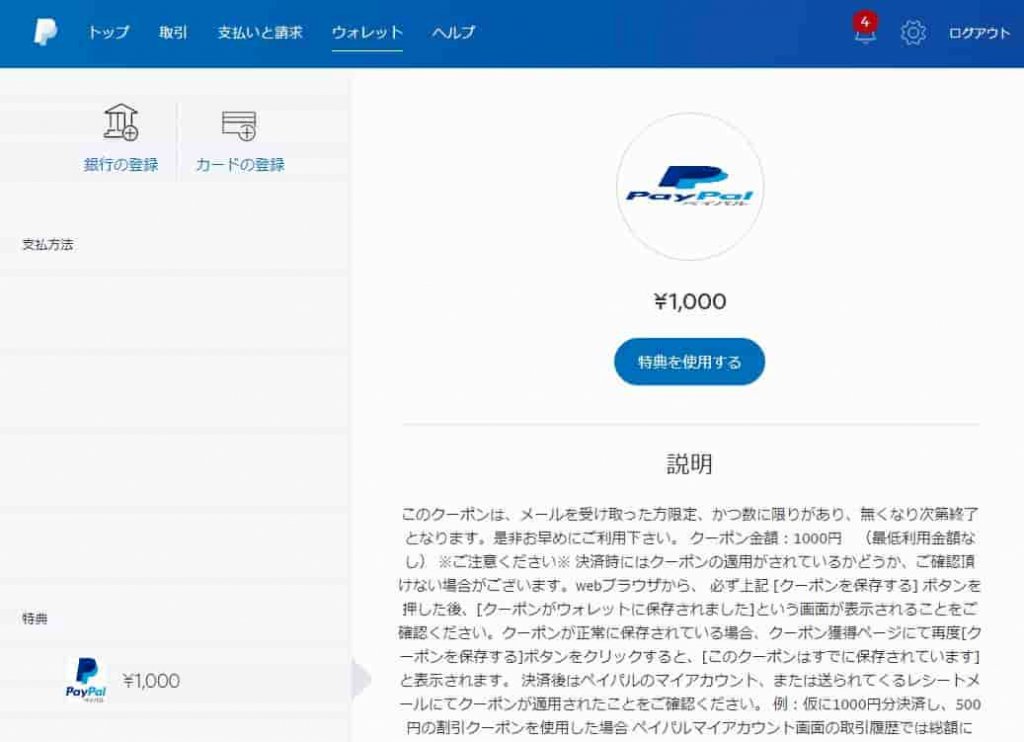Click the 銀行の登録 link
The image size is (1024, 742).
pyautogui.click(x=121, y=165)
